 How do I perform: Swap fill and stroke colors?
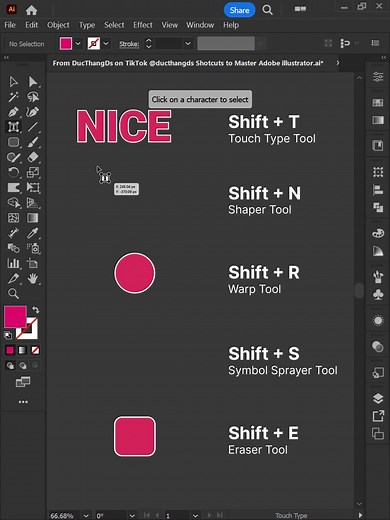tap(35, 310)
